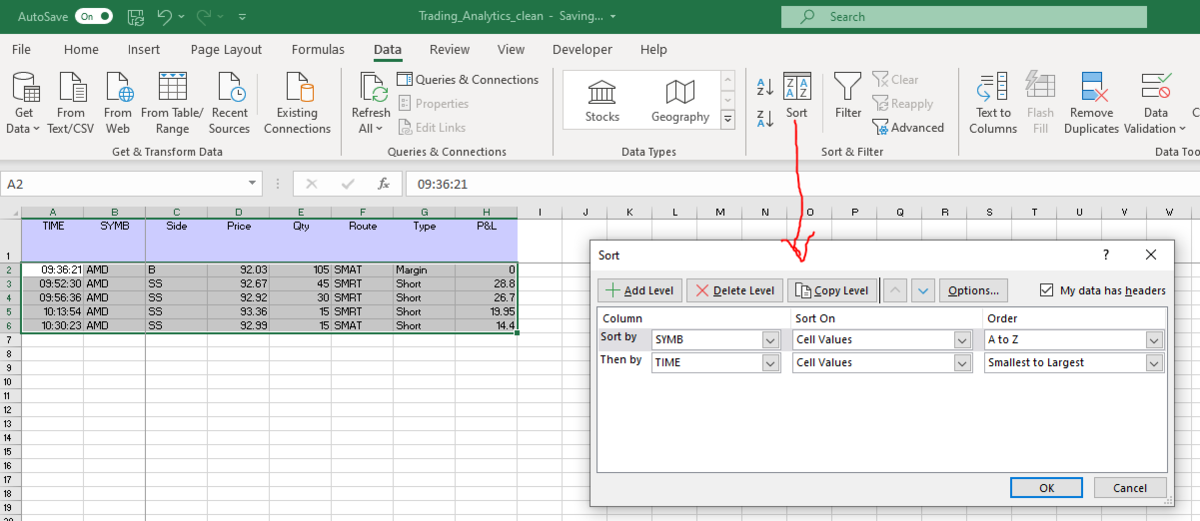The image size is (1200, 521).
Task: Switch to the Formulas ribbon tab
Action: tap(318, 49)
